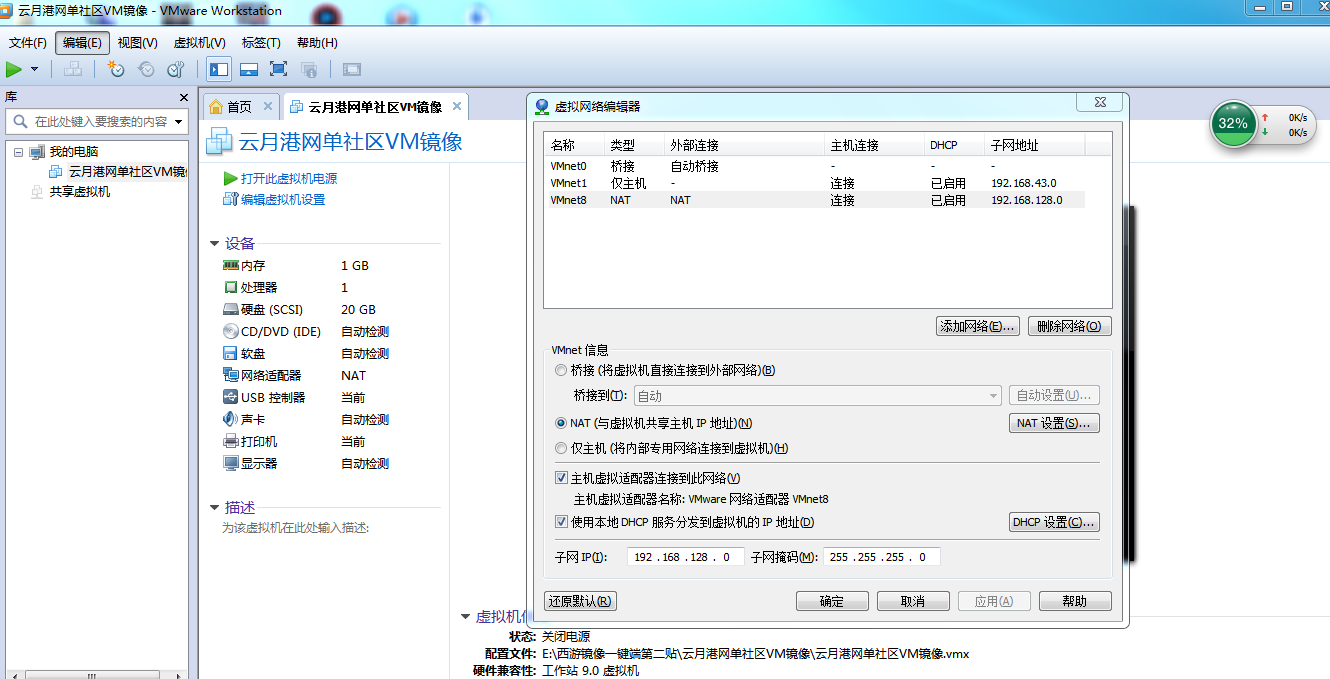This screenshot has width=1330, height=679.
Task: Uncheck 主机虚拟适配器连接到此网络 checkbox
Action: [x=561, y=478]
